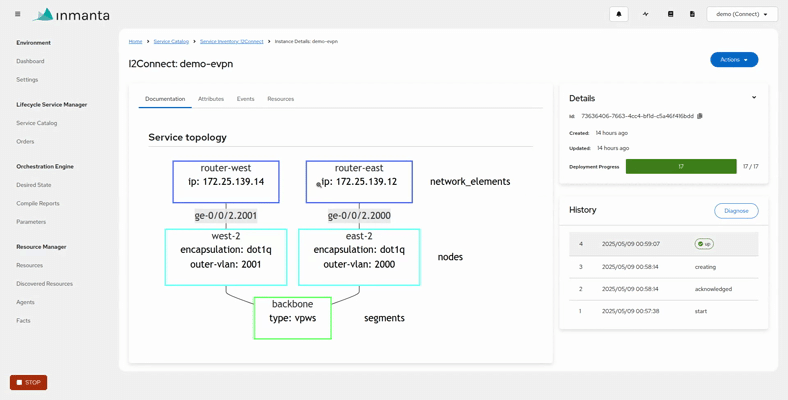Open the hamburger navigation menu
Image resolution: width=788 pixels, height=400 pixels.
(x=18, y=14)
